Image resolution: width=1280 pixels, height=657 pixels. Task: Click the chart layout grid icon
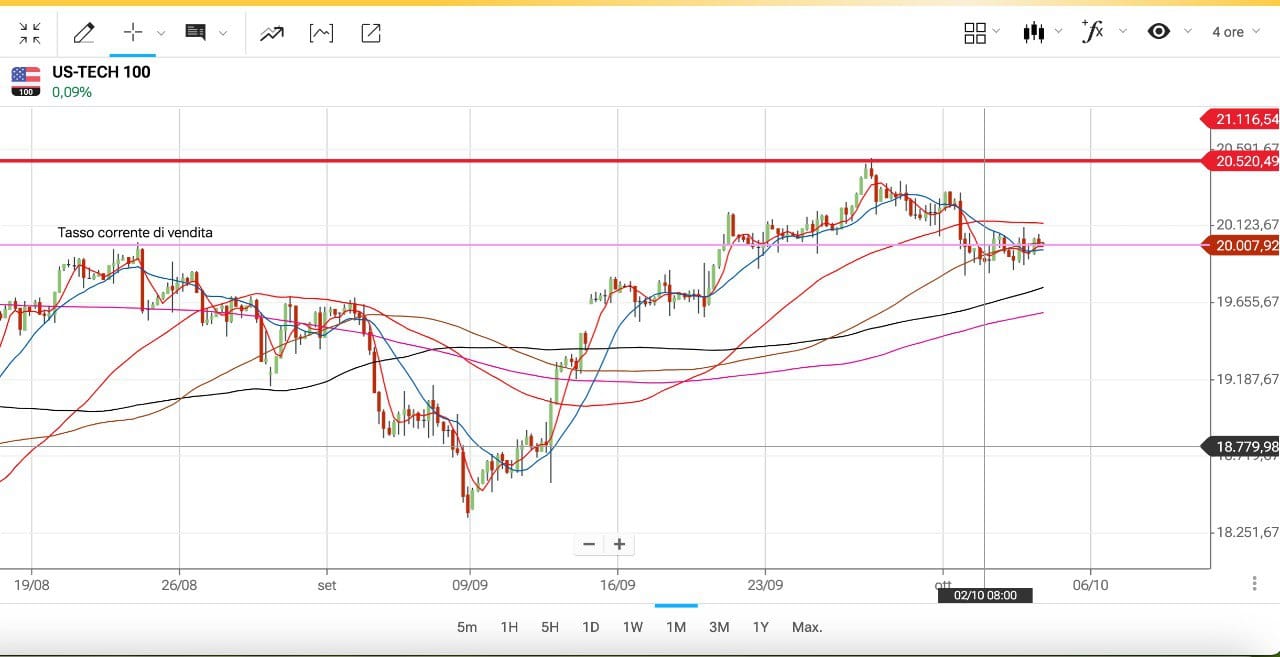(x=974, y=33)
